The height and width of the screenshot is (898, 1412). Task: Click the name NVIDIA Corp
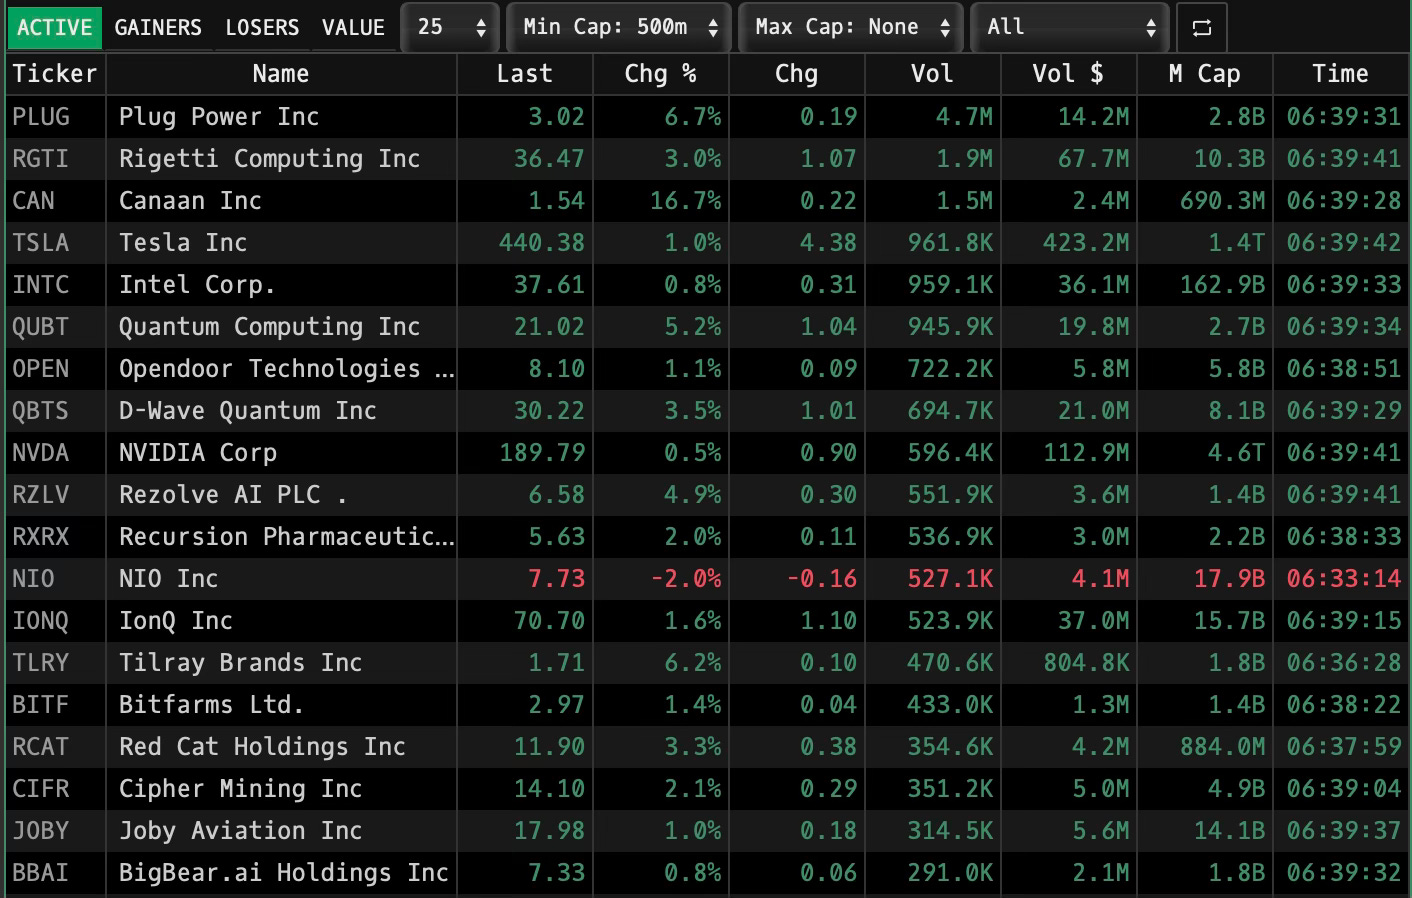(x=198, y=453)
